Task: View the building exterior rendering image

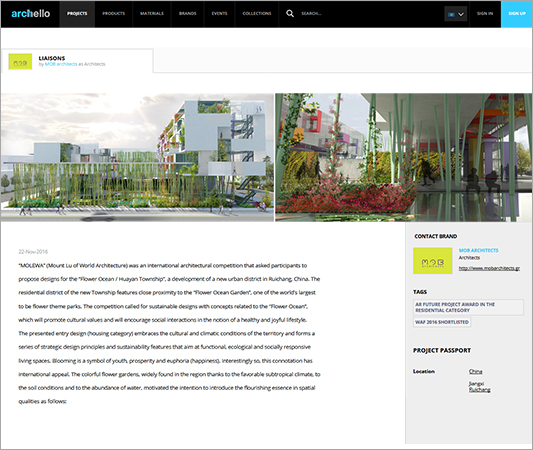Action: [x=137, y=157]
